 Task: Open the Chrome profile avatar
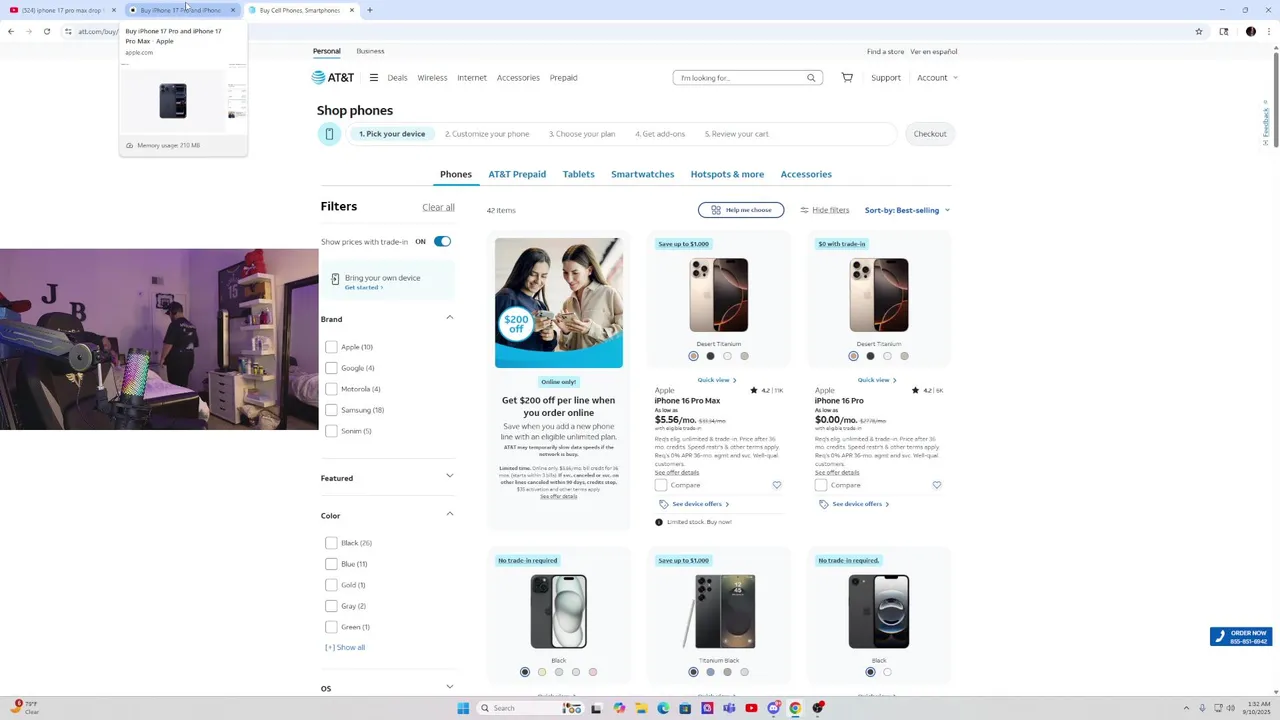1250,31
